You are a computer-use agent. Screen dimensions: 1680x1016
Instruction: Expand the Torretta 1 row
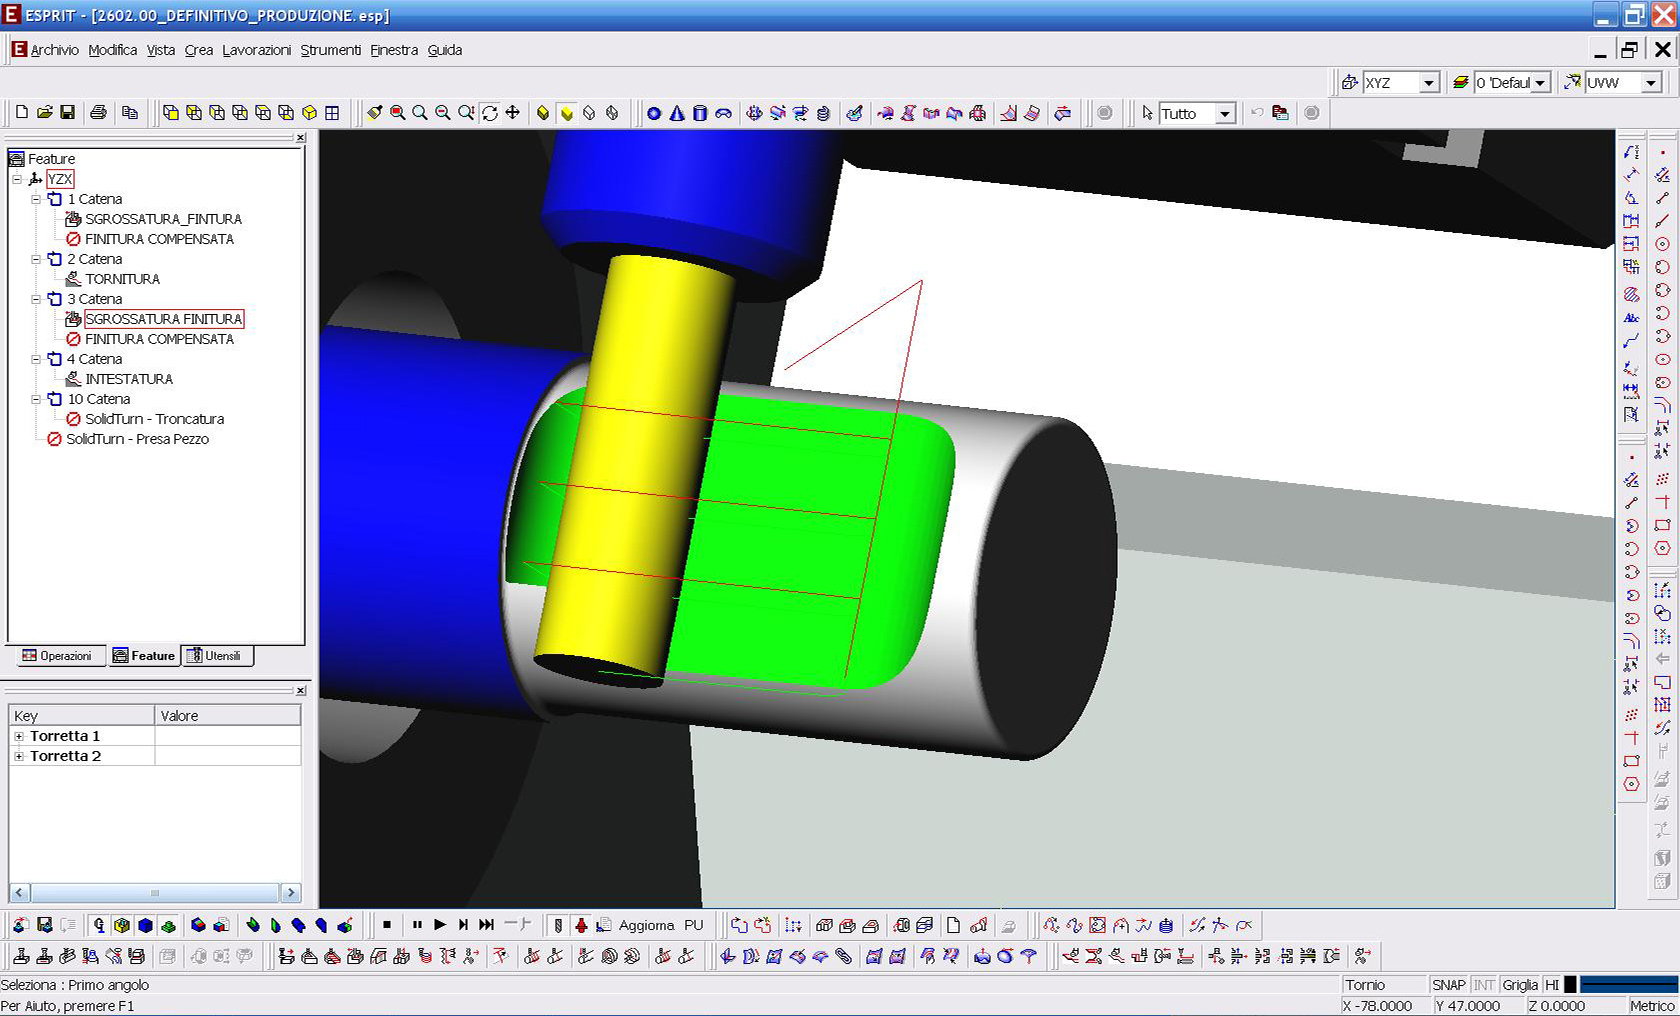tap(19, 736)
